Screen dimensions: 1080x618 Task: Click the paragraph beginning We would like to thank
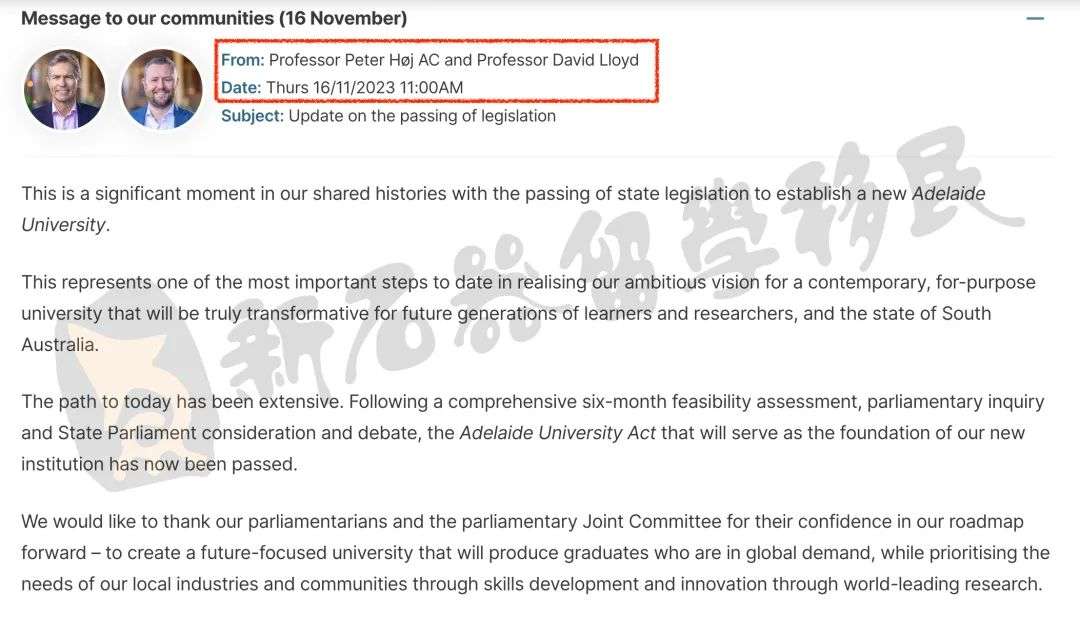click(535, 553)
